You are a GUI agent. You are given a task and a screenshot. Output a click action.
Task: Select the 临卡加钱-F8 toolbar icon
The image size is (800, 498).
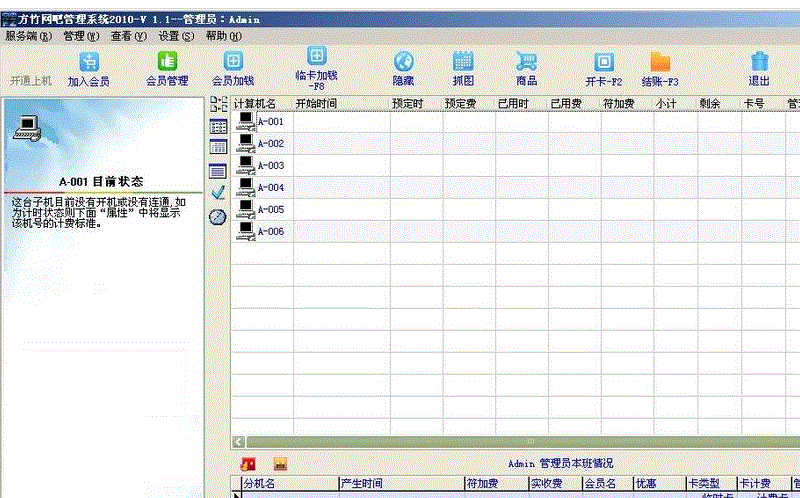pyautogui.click(x=316, y=57)
